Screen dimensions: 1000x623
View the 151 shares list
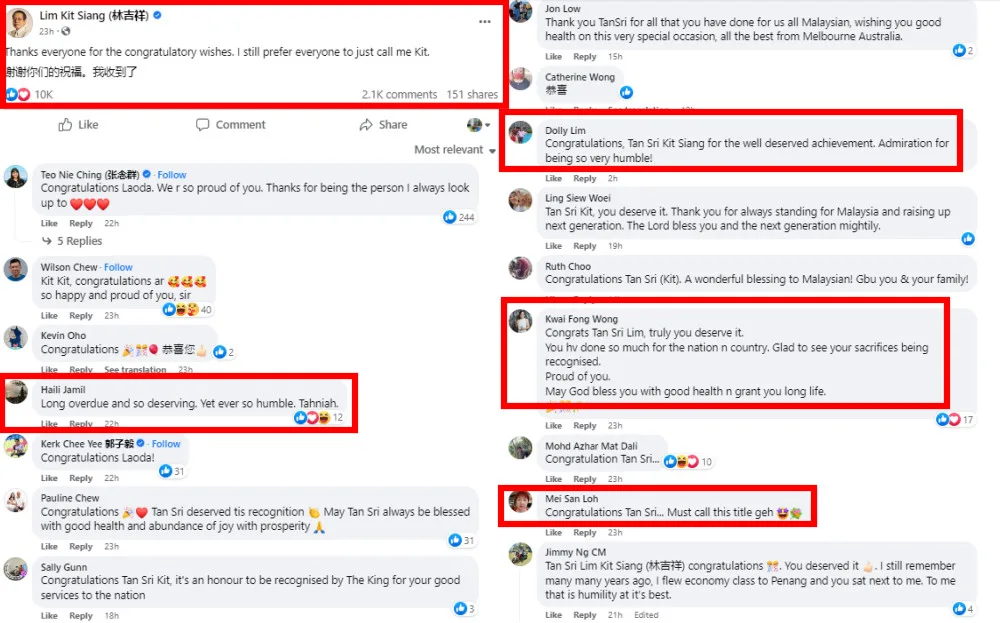[x=472, y=95]
